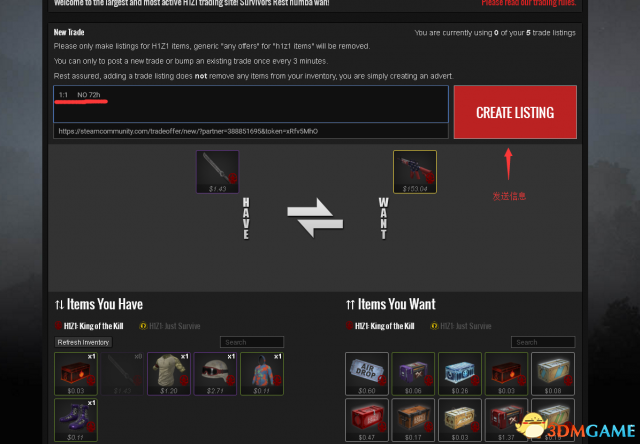
Task: Select H1Z1: King of the Kill under Items You Want
Action: point(380,326)
